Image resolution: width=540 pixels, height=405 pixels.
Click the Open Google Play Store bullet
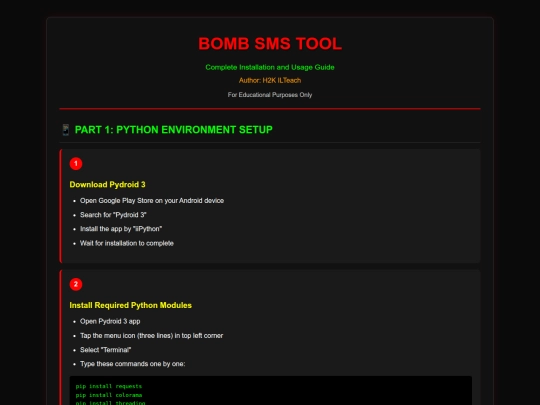[x=152, y=201]
